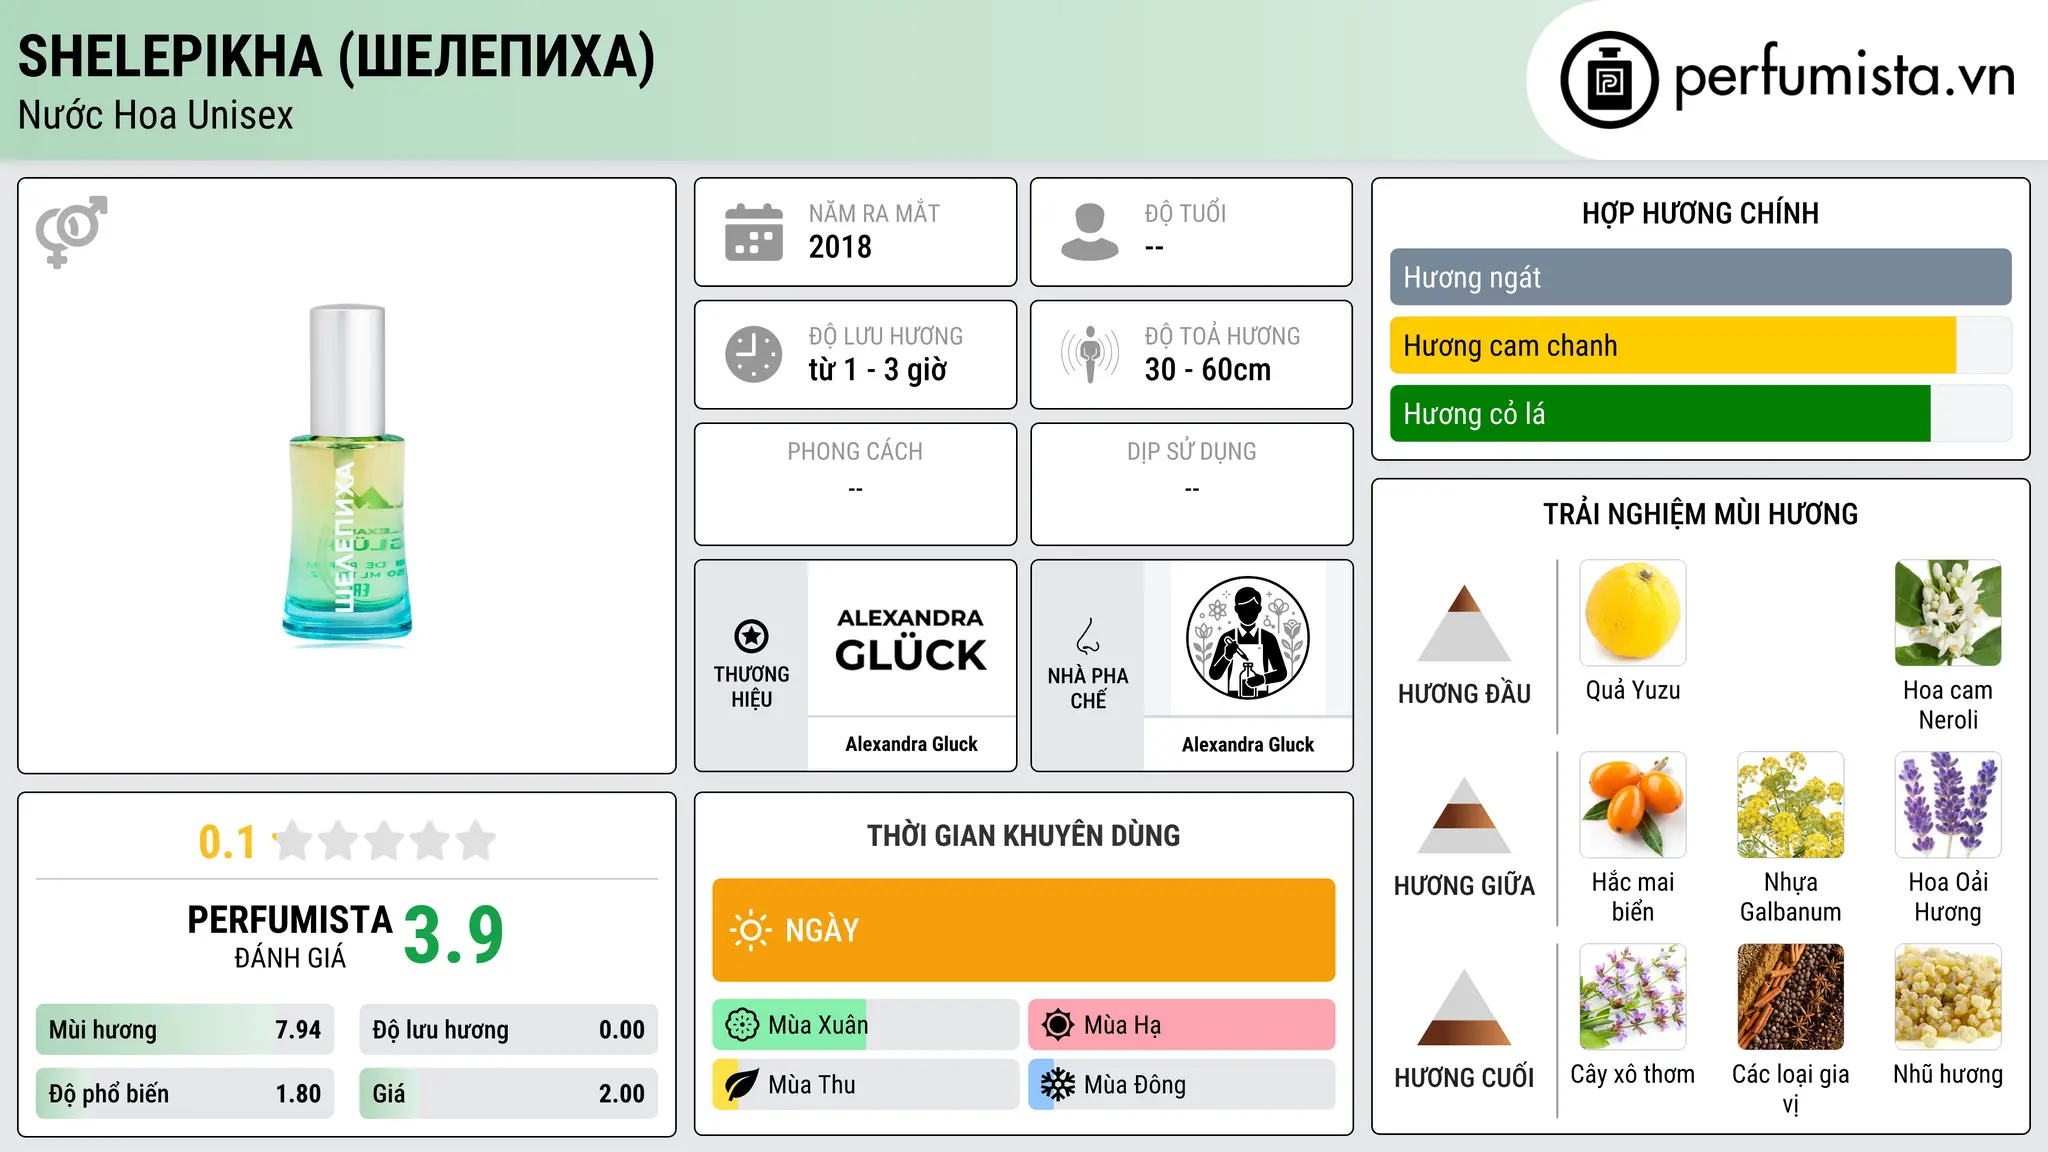Click the top-note pyramid icon above Hương đầu
Viewport: 2048px width, 1152px height.
[1464, 623]
